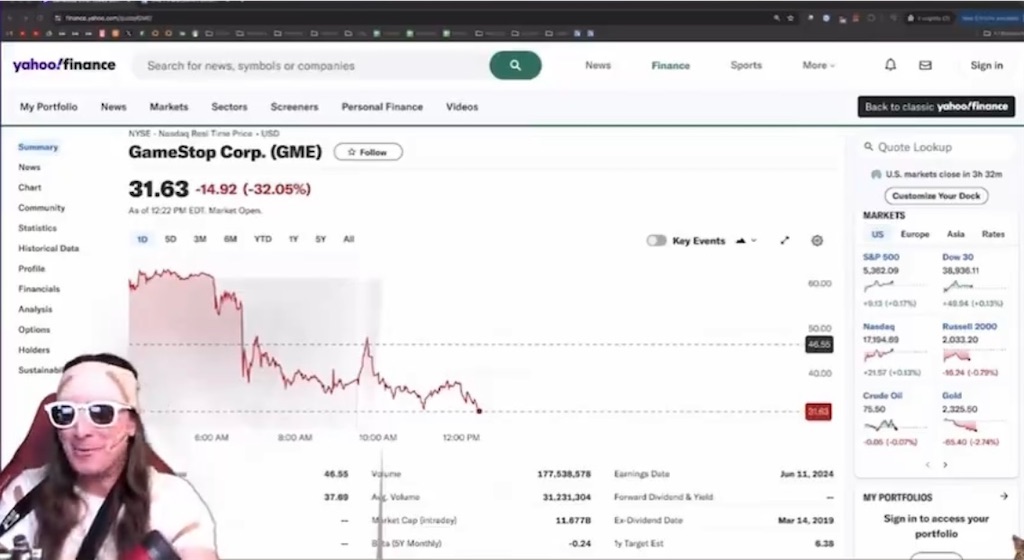The height and width of the screenshot is (560, 1024).
Task: Open Statistics in the left sidebar
Action: coord(37,228)
